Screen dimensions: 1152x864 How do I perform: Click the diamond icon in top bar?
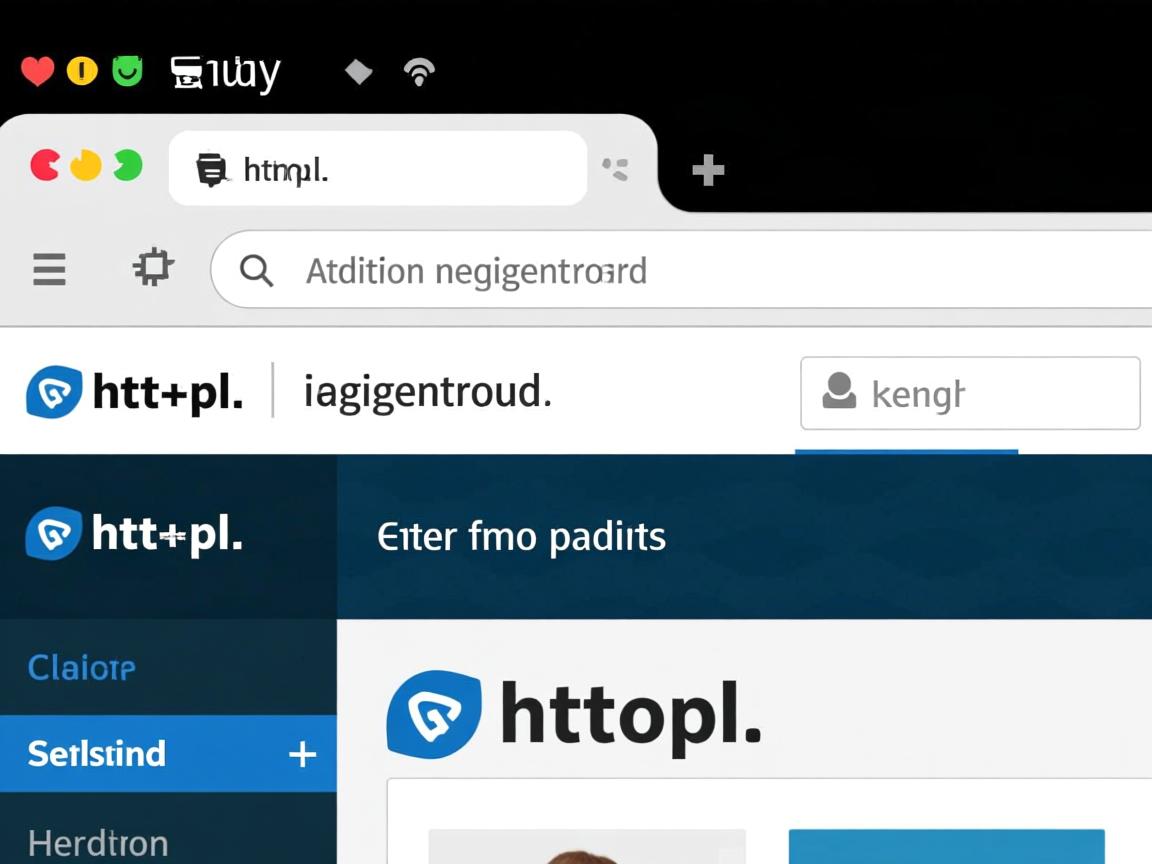(359, 72)
